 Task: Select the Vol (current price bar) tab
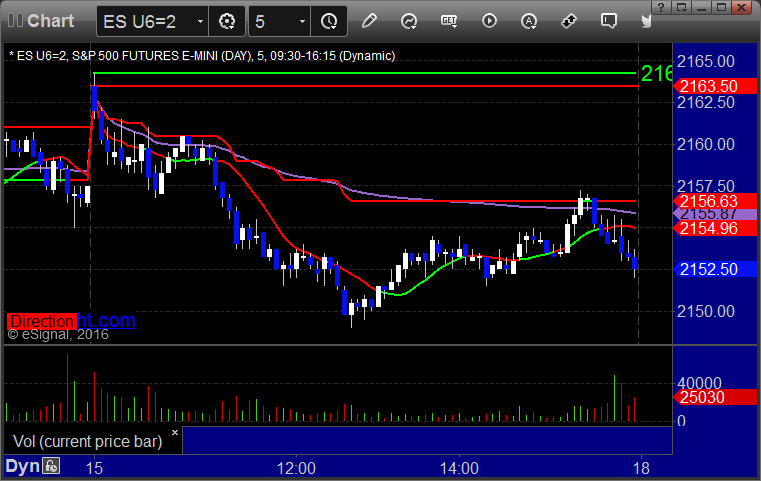coord(87,441)
